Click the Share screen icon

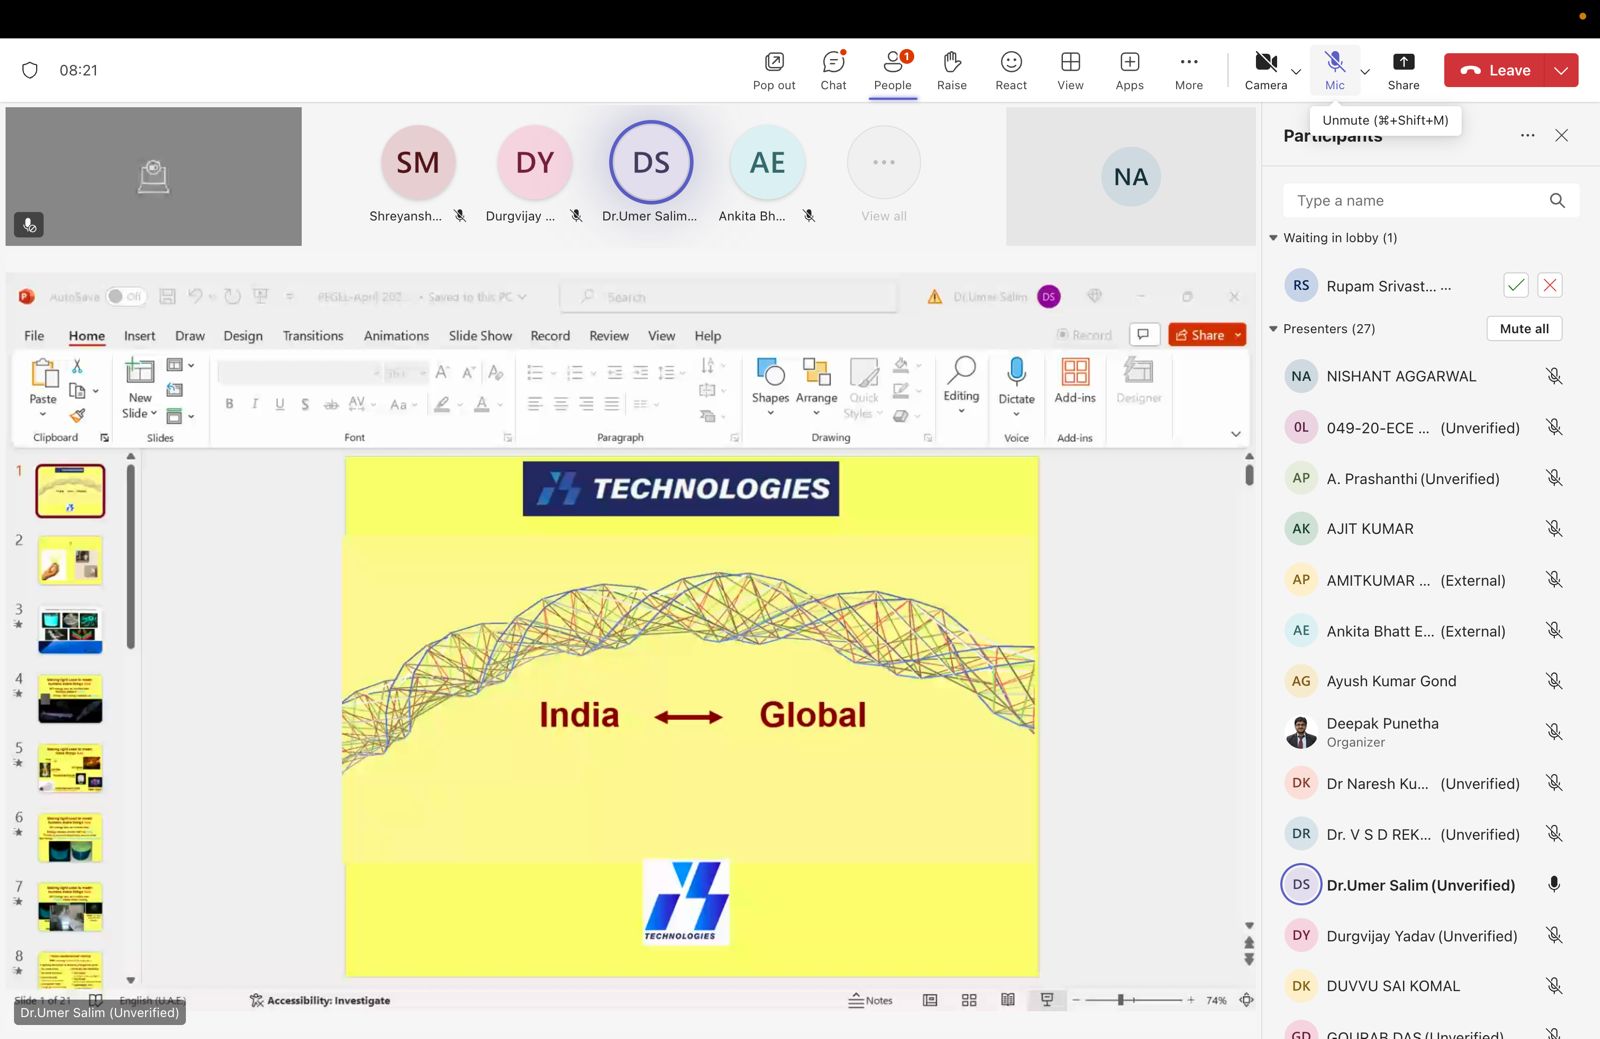[1403, 70]
